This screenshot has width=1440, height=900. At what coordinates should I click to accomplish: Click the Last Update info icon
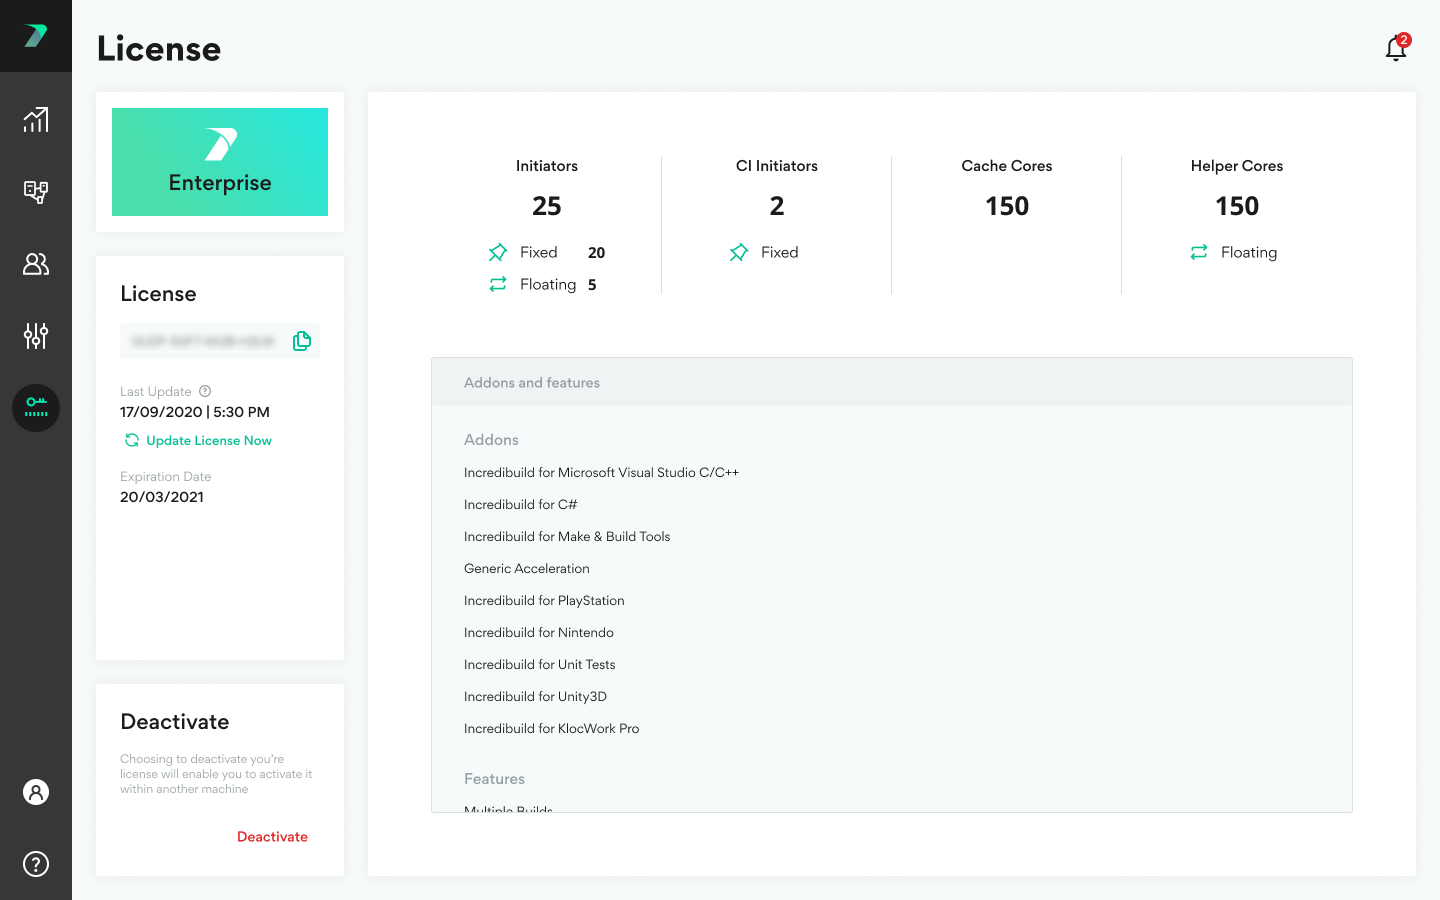pyautogui.click(x=205, y=391)
